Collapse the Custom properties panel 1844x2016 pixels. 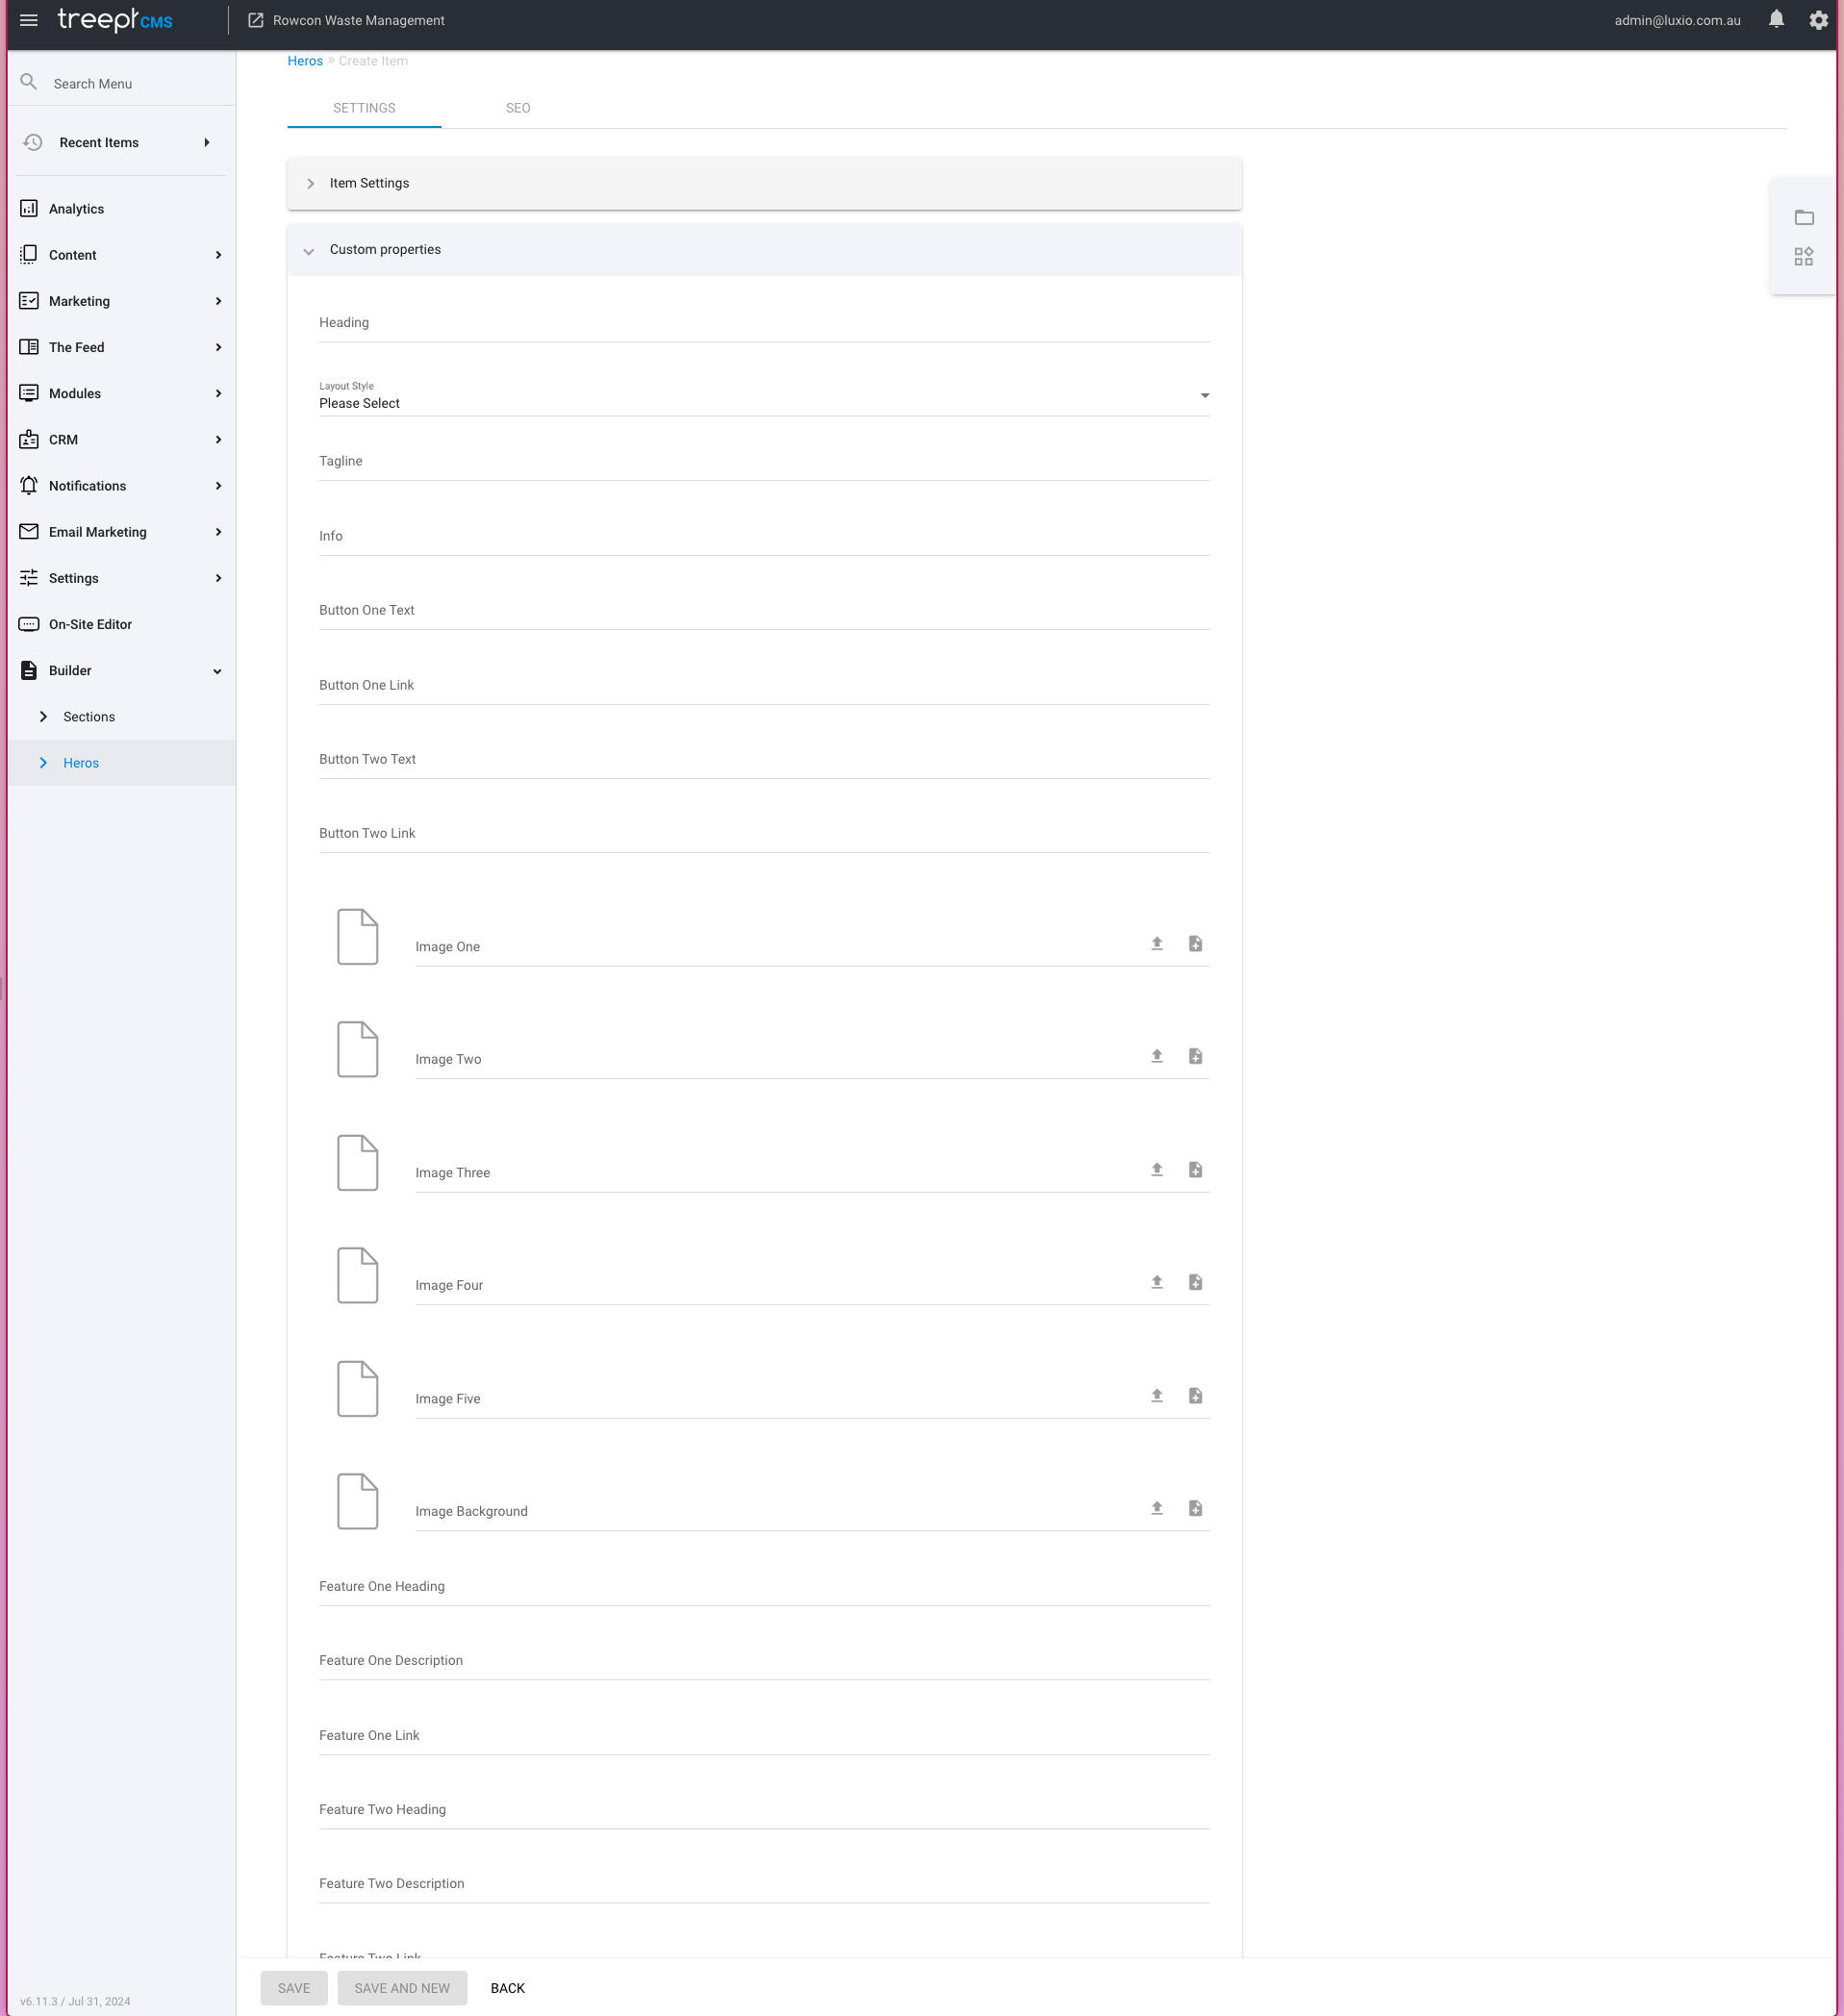tap(764, 250)
